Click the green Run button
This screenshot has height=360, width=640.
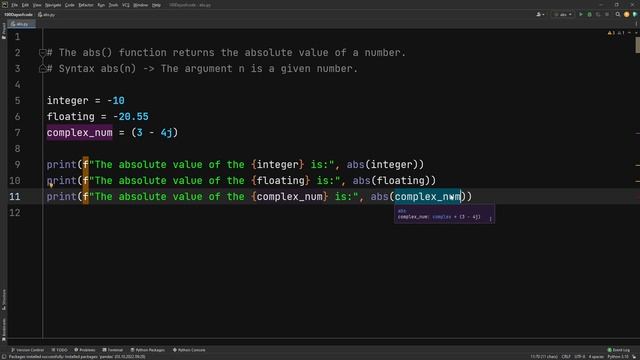[581, 15]
